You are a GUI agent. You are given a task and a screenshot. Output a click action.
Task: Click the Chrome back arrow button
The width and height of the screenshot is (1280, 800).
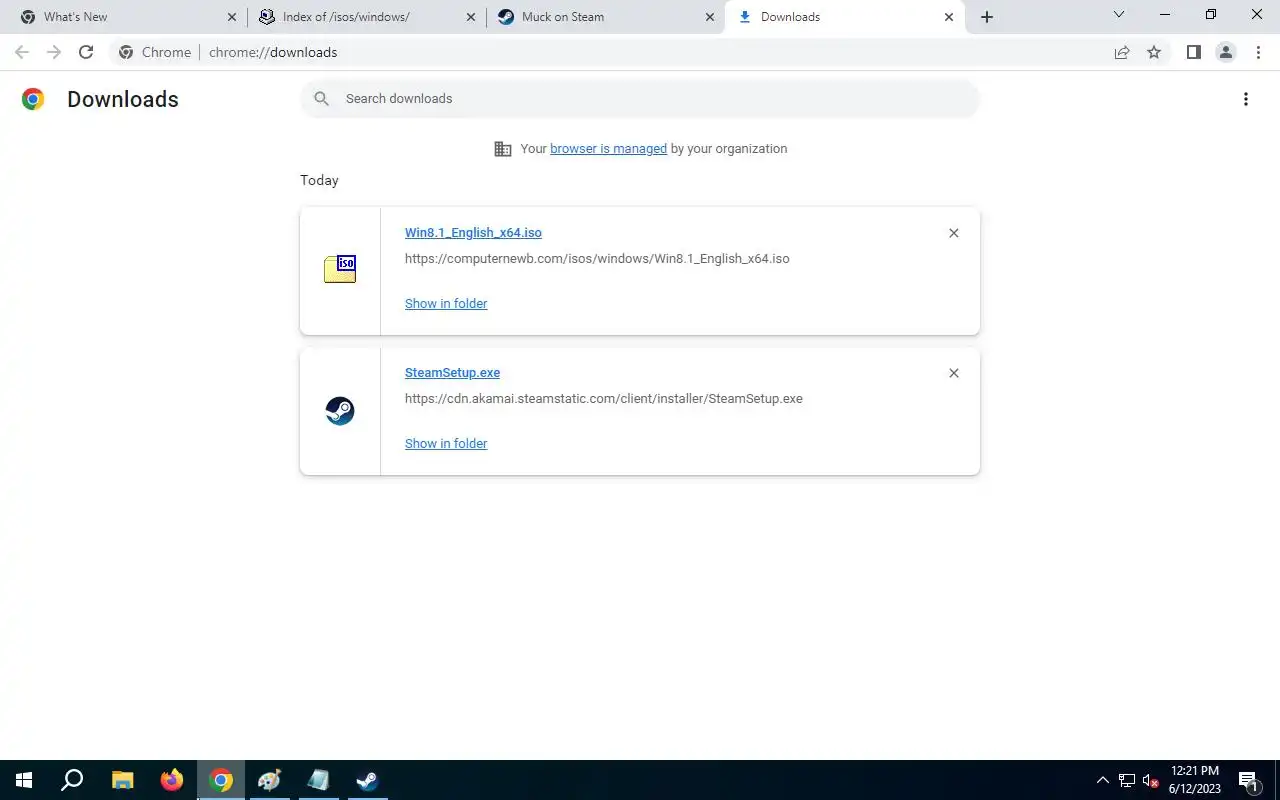(22, 52)
